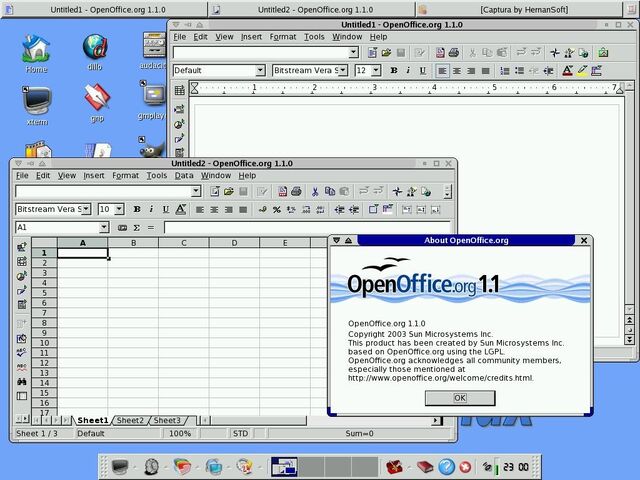Open the Tools menu in Untitled2
Image resolution: width=640 pixels, height=480 pixels.
tap(157, 176)
